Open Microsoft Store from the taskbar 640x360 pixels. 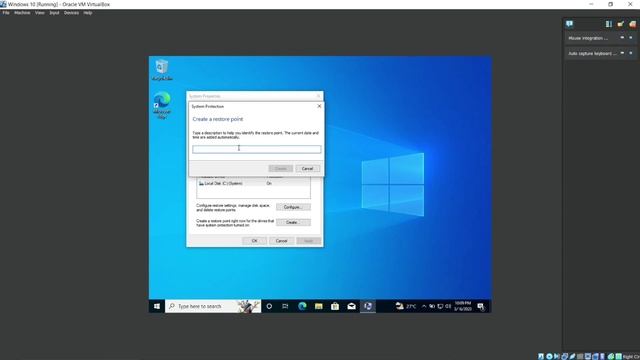click(335, 306)
